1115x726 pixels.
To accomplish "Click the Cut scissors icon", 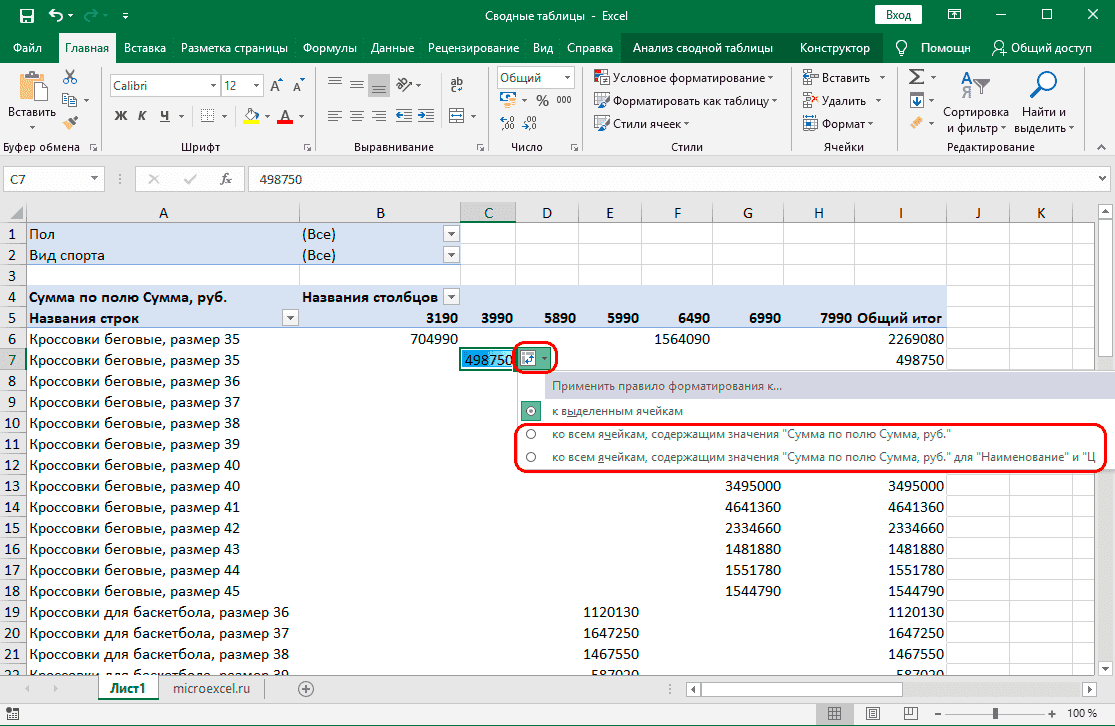I will point(70,77).
